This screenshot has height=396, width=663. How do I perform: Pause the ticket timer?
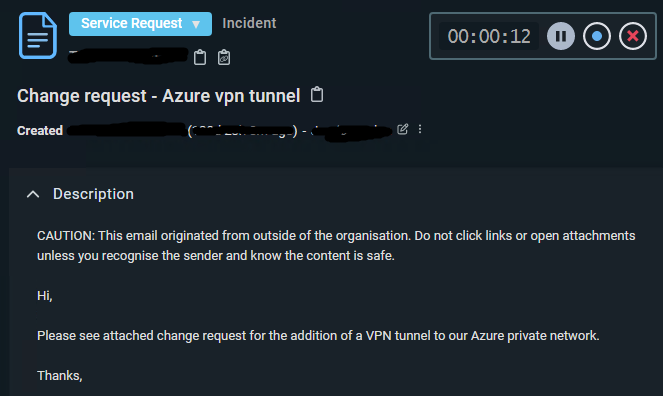[x=561, y=36]
